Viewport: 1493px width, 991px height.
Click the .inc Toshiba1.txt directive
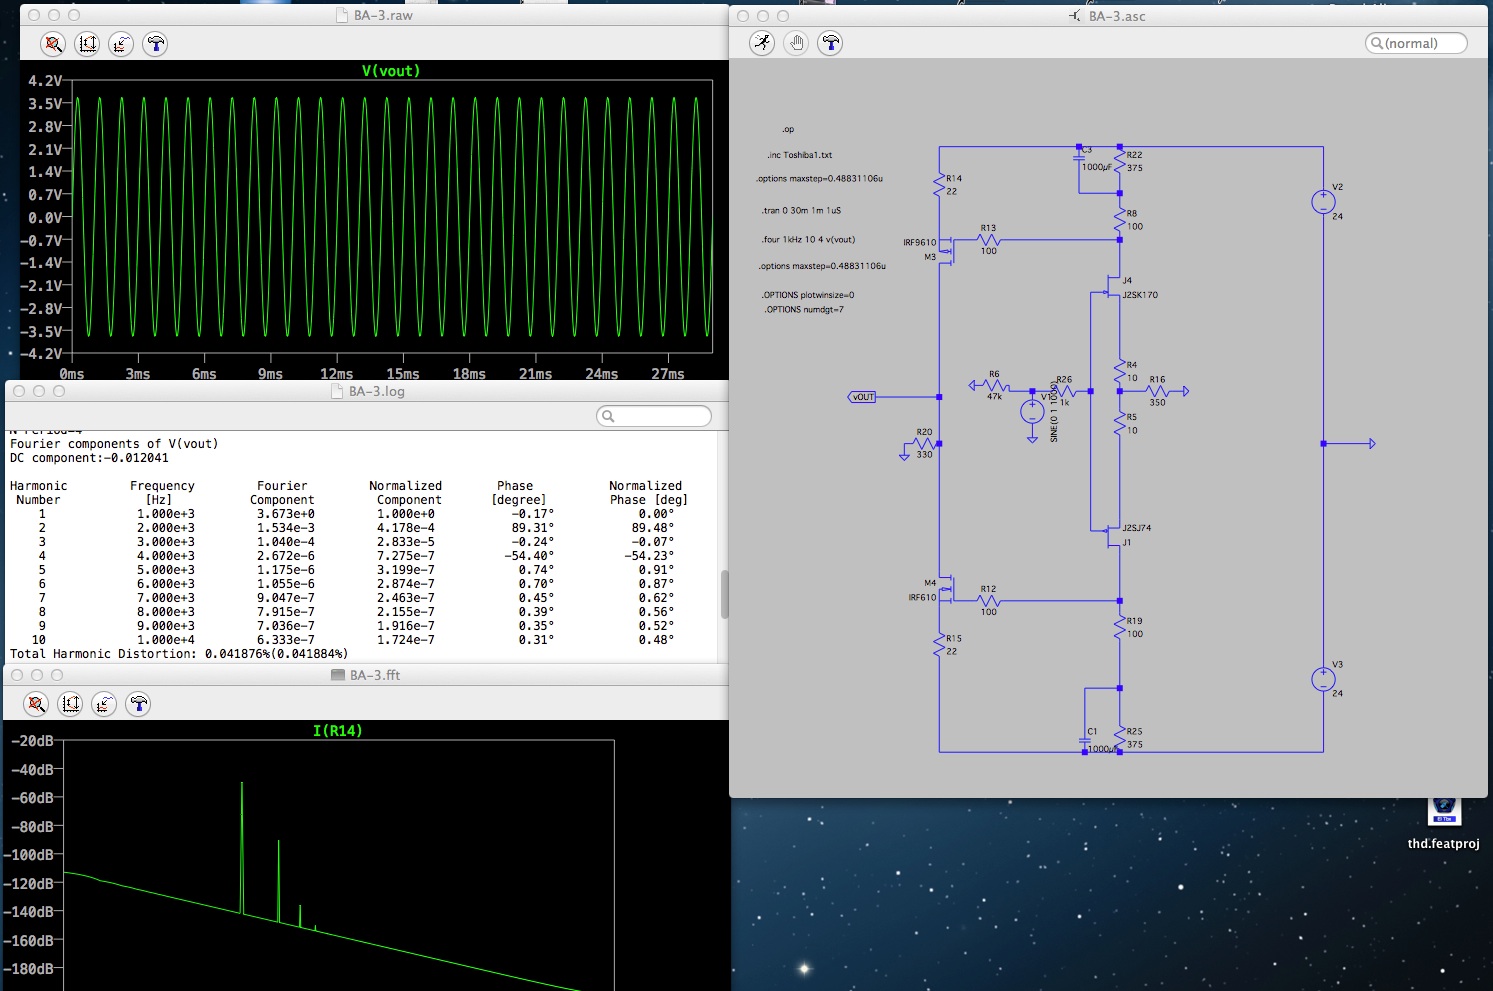[799, 155]
